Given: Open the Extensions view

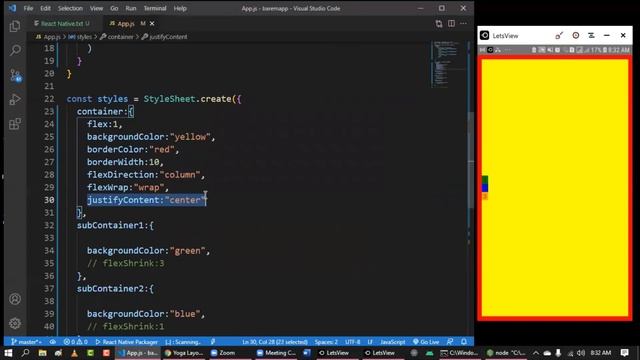Looking at the screenshot, I should coord(15,124).
